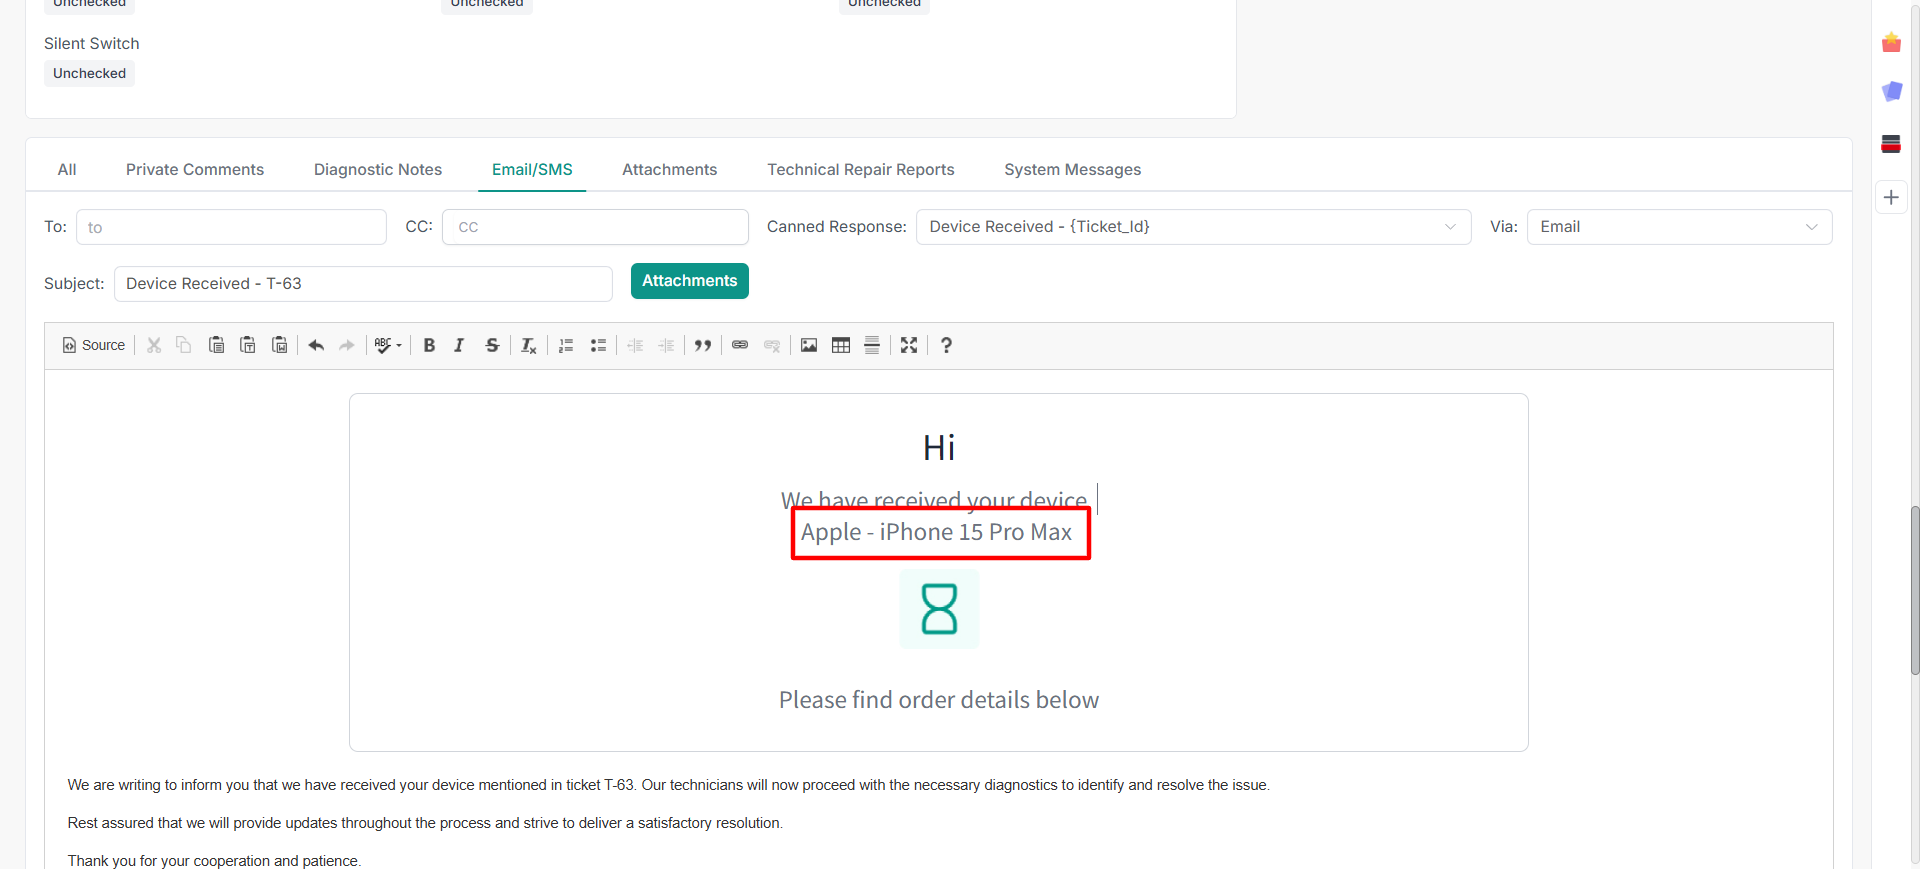Click the red icon in browser sidebar
This screenshot has width=1920, height=869.
coord(1891,143)
